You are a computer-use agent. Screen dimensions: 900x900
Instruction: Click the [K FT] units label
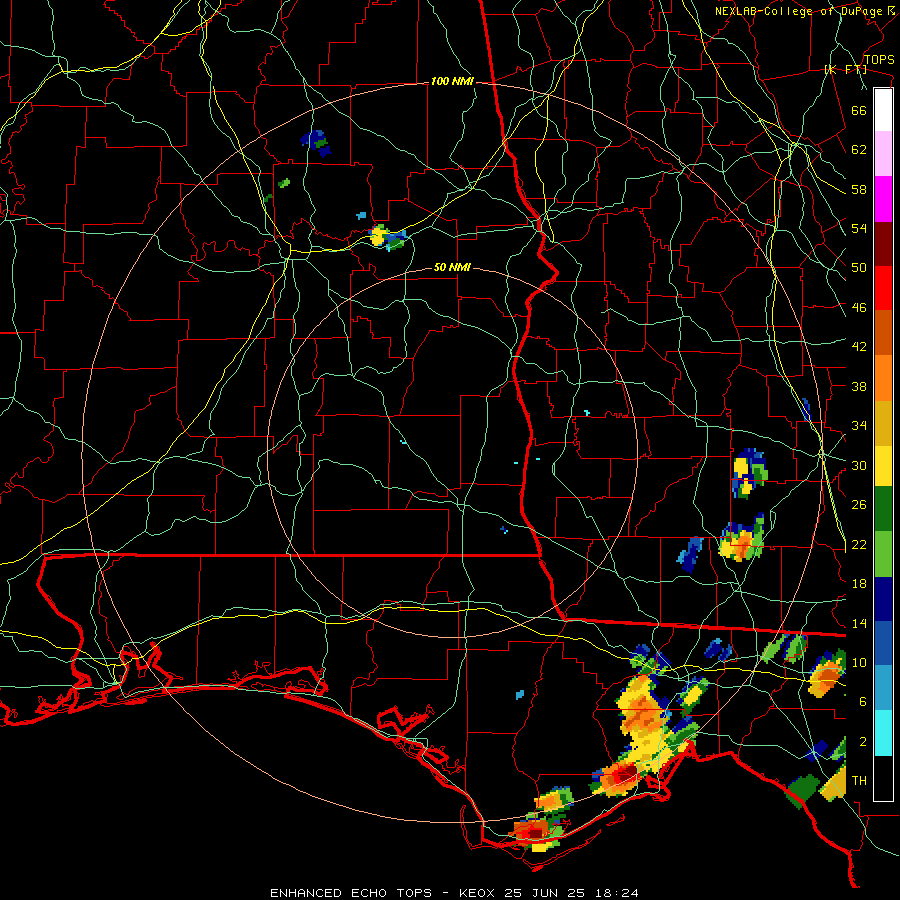(845, 70)
